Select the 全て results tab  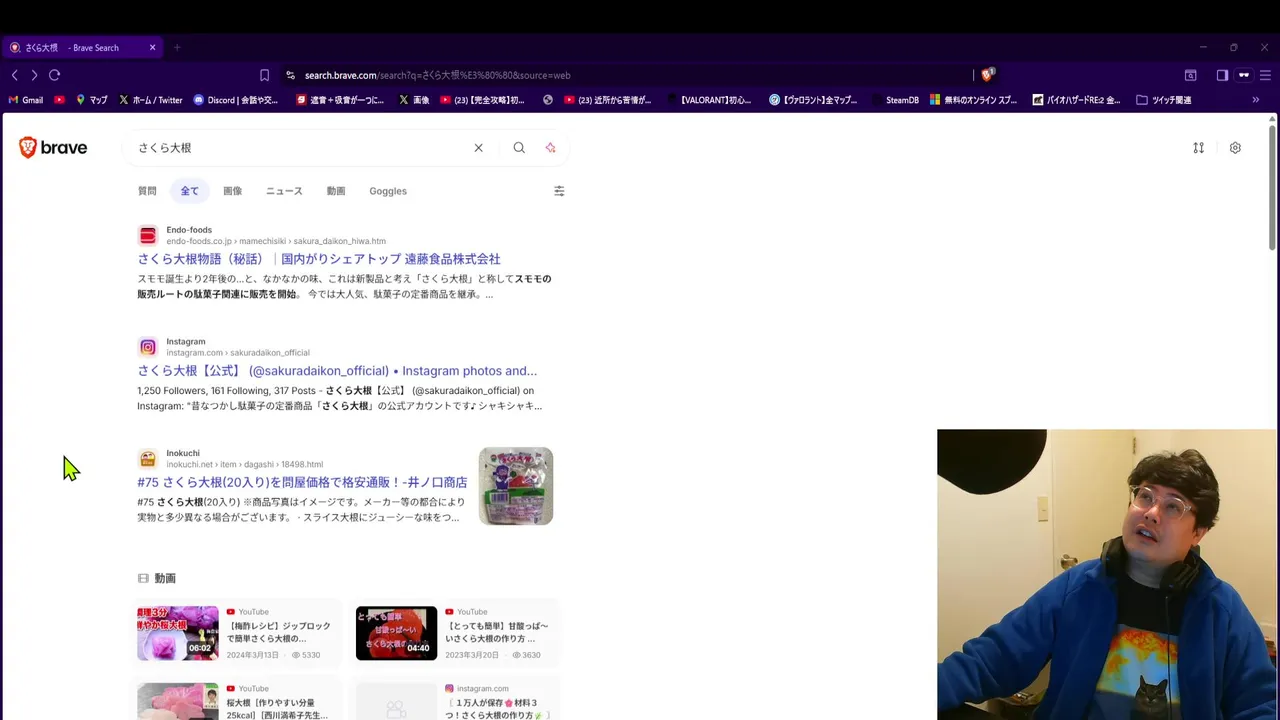[189, 191]
